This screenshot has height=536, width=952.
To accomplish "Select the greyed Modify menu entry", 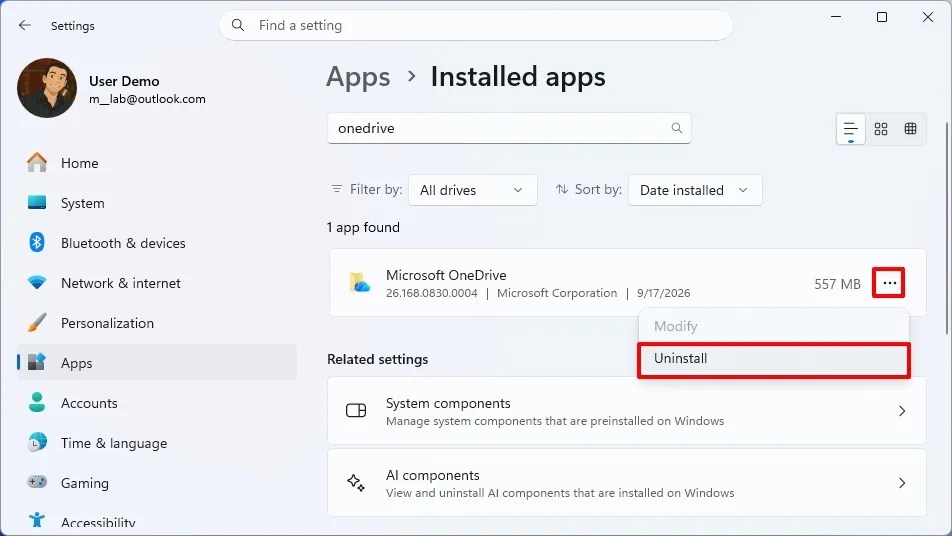I will click(x=774, y=327).
